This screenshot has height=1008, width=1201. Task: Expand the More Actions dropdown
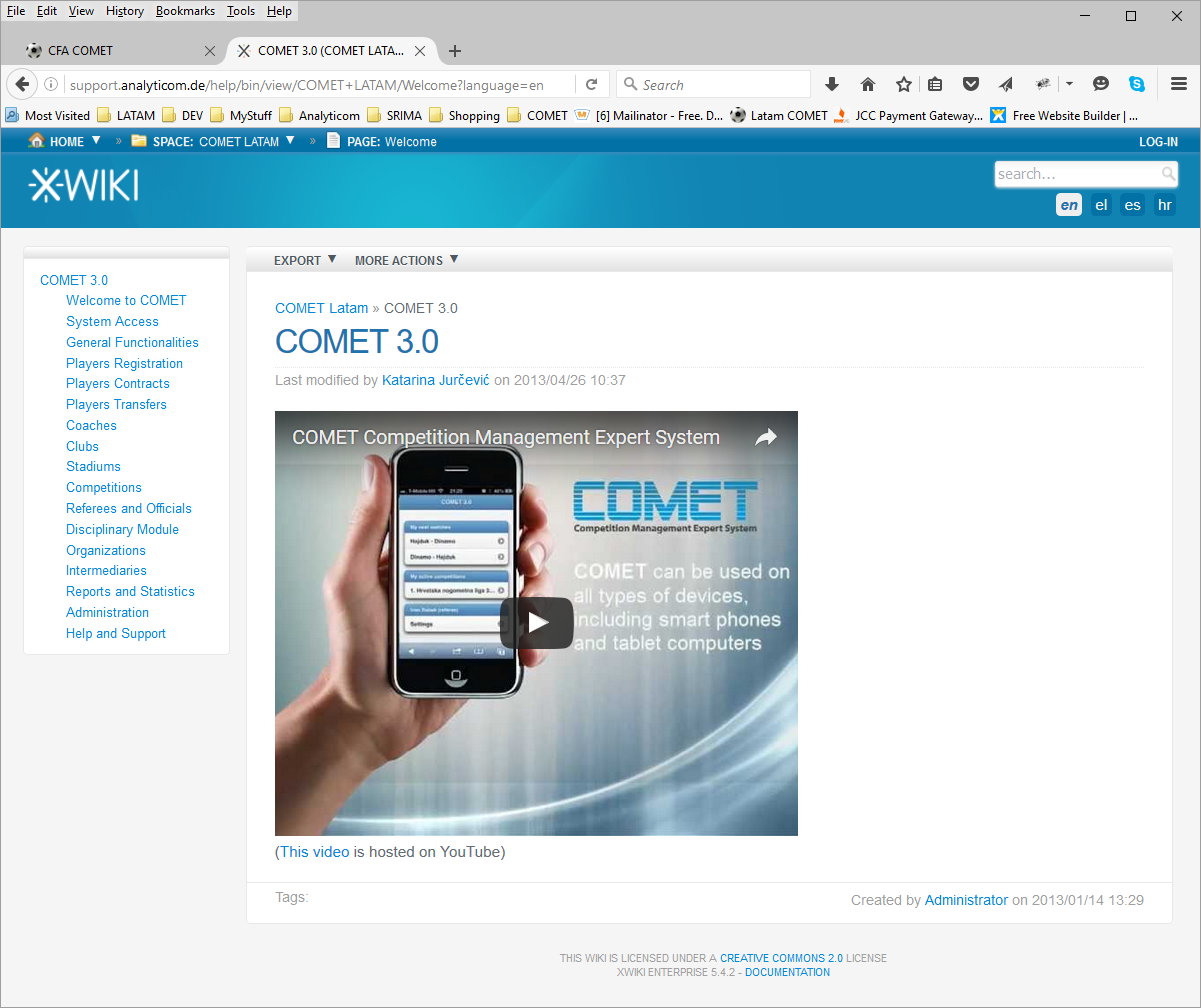pos(406,260)
